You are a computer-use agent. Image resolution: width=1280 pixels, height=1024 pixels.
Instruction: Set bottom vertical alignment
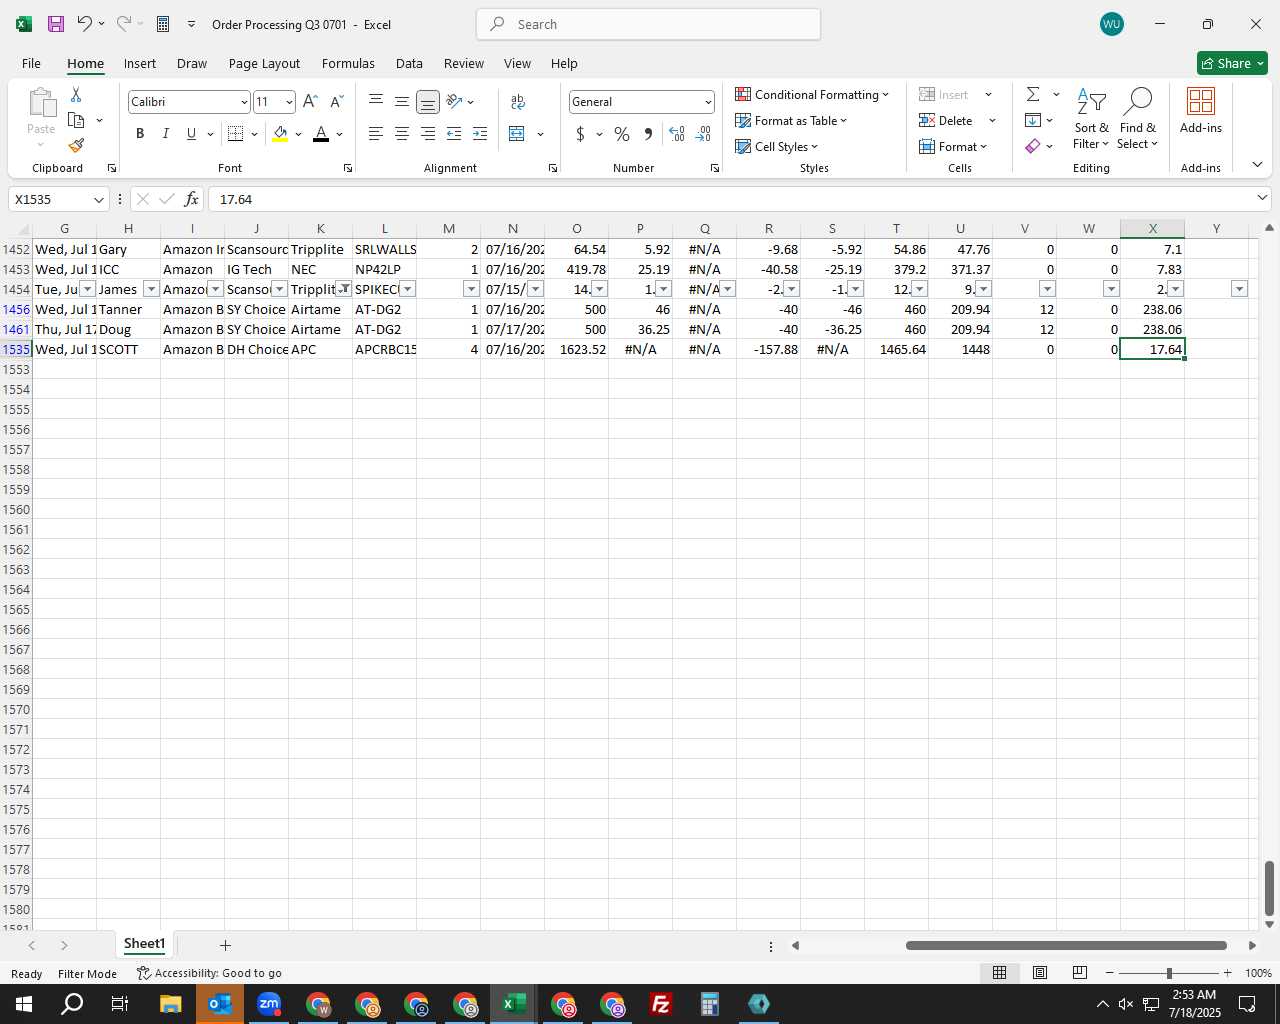[x=428, y=101]
